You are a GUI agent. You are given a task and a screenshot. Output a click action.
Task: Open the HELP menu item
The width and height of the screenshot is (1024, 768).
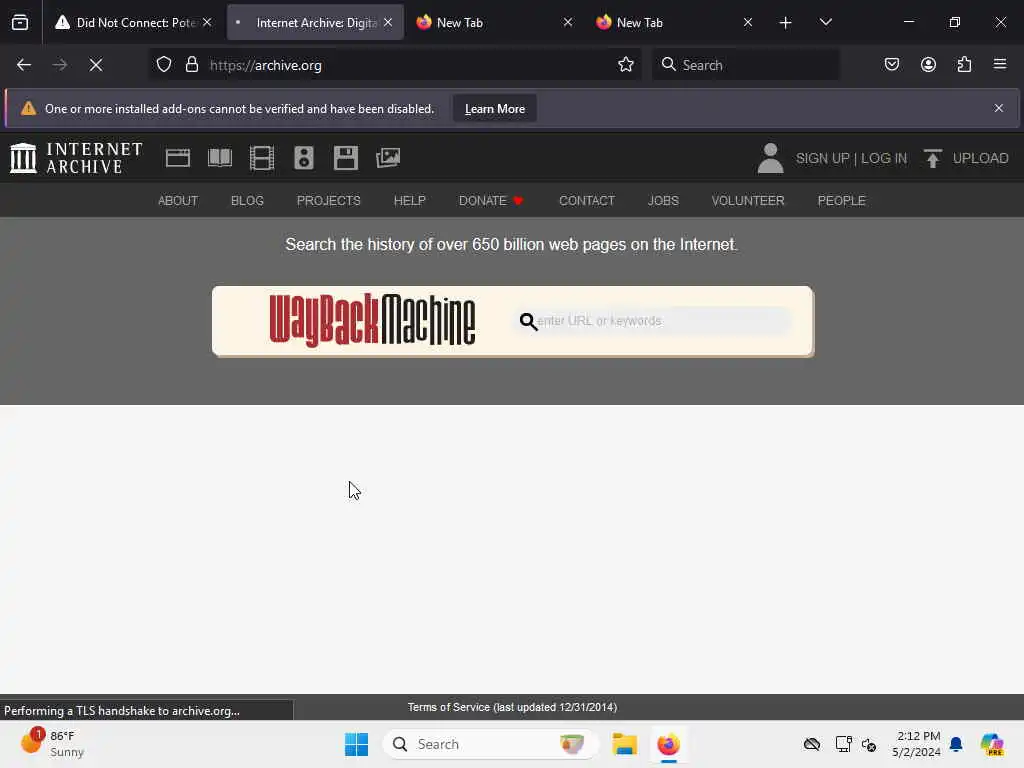(409, 200)
